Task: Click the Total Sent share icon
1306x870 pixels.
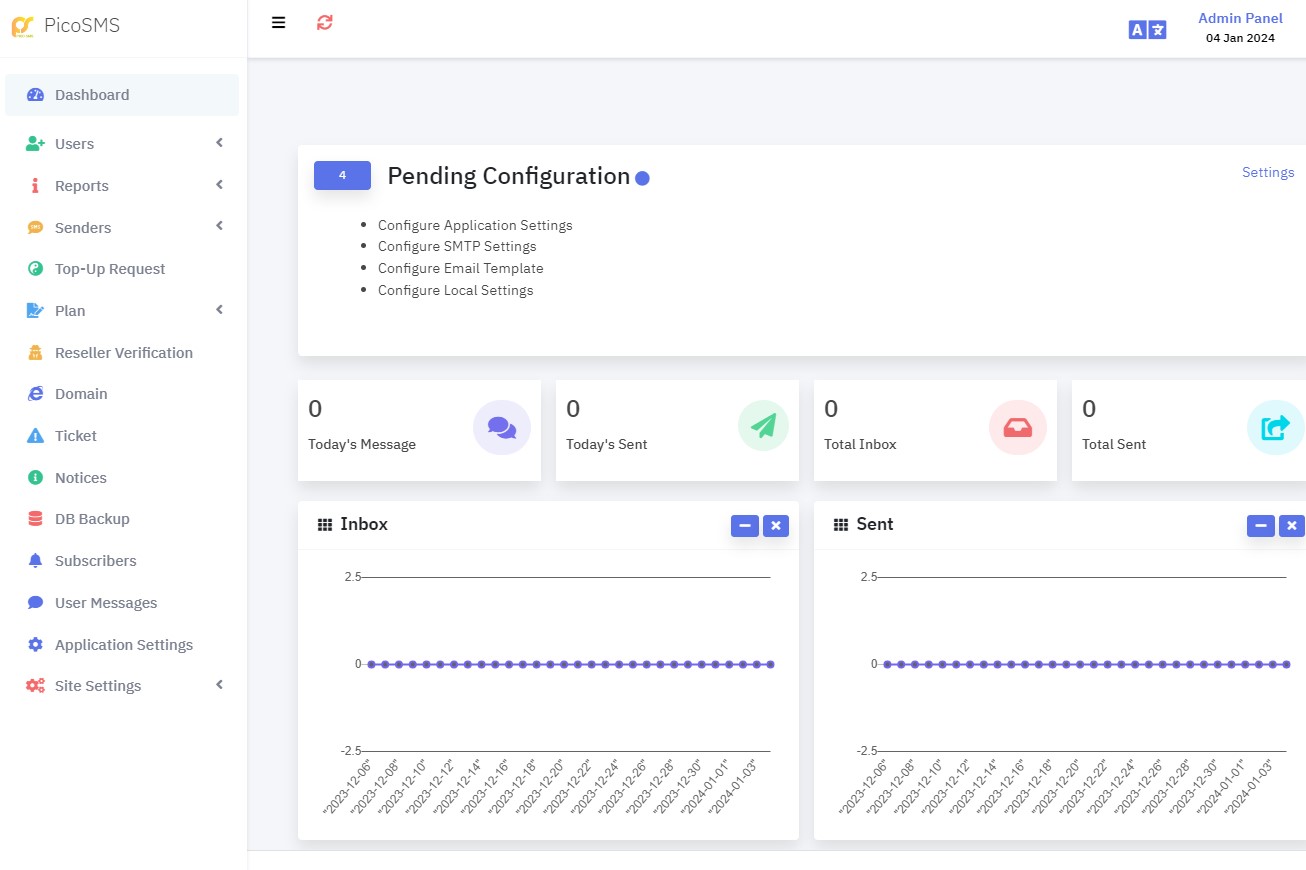Action: point(1275,427)
